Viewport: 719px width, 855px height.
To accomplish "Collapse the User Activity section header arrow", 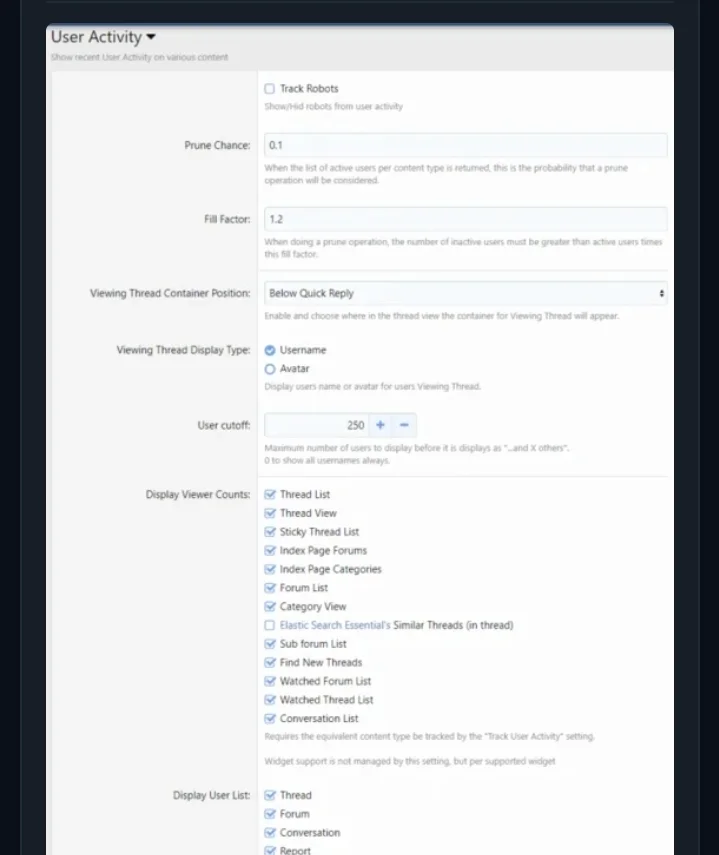I will click(x=151, y=37).
